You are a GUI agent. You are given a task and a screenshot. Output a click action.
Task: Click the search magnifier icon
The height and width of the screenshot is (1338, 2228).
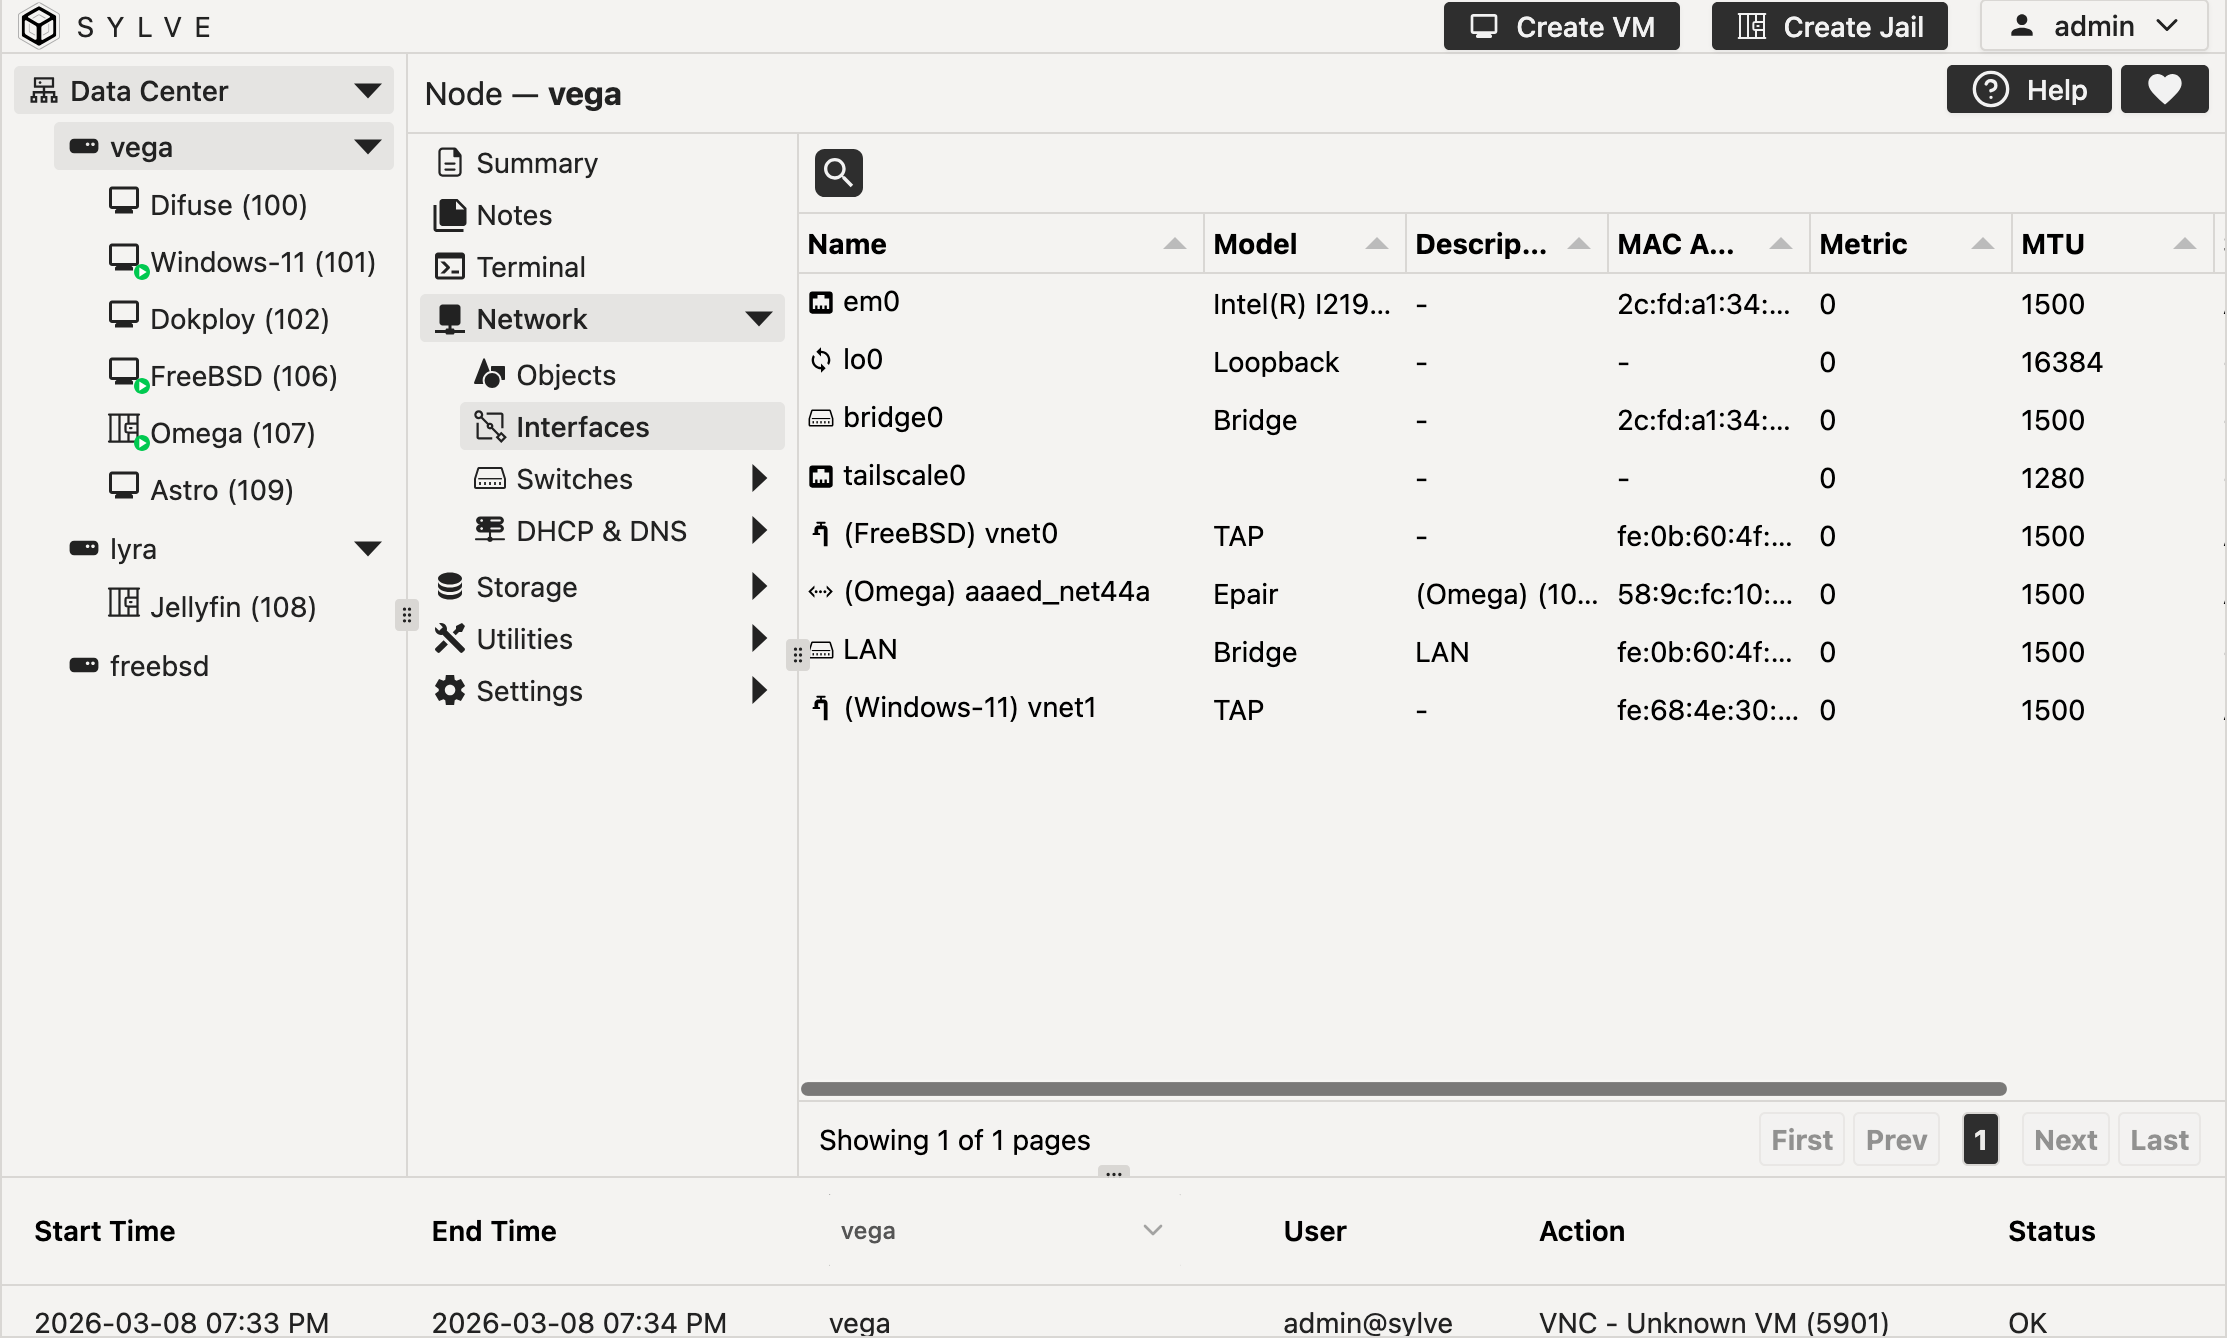point(838,173)
